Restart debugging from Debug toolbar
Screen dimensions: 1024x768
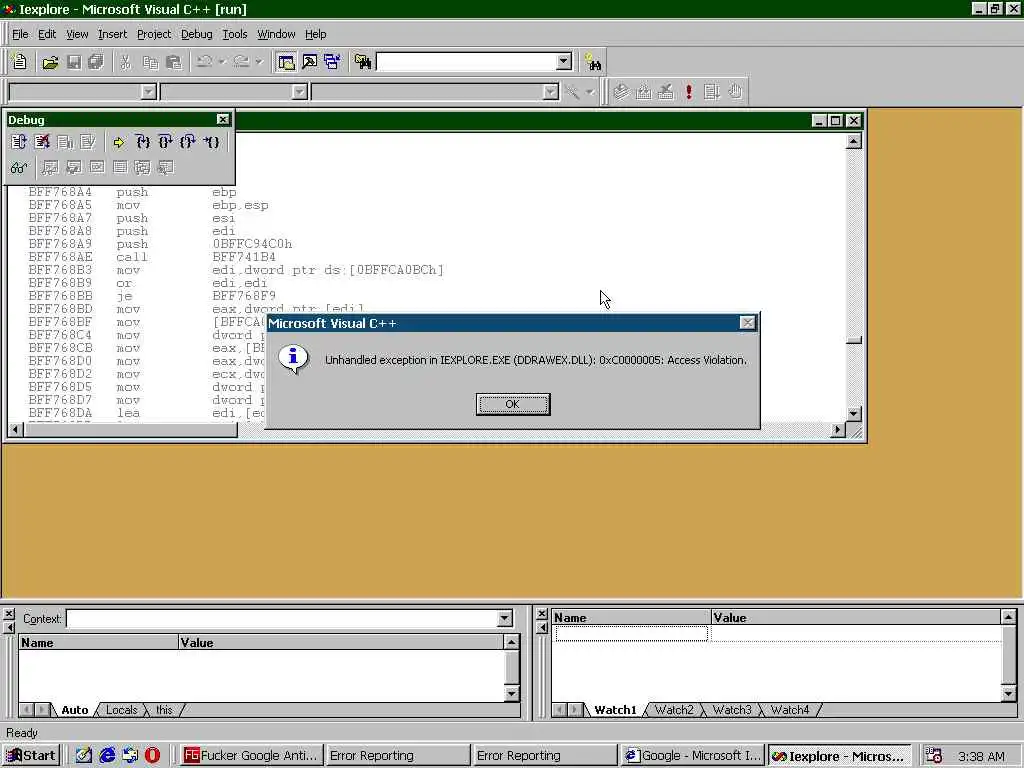pos(19,142)
